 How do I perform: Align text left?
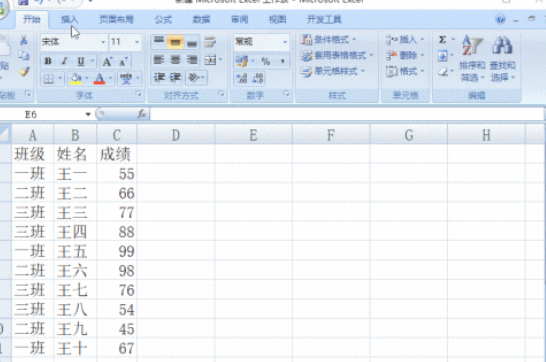click(x=159, y=60)
